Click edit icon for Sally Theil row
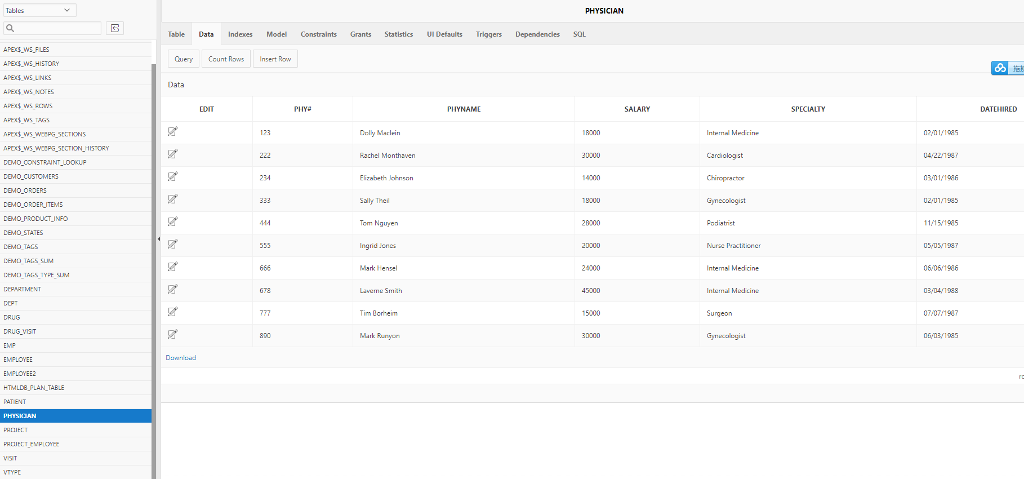 tap(172, 200)
